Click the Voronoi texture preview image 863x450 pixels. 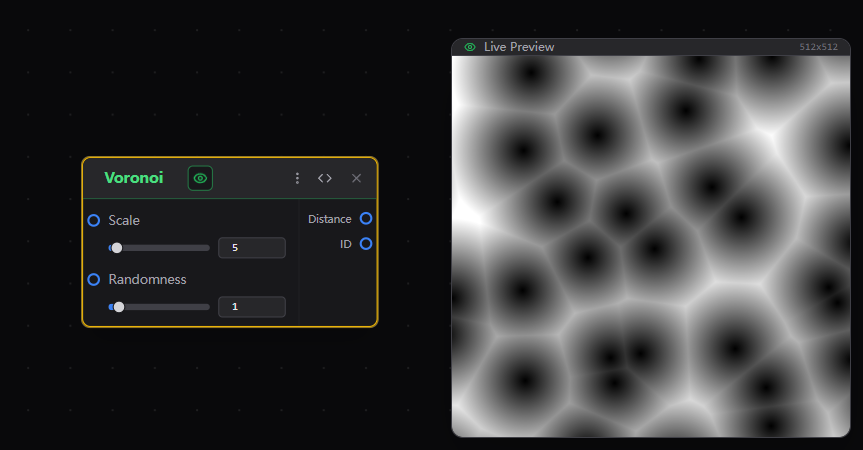point(650,245)
